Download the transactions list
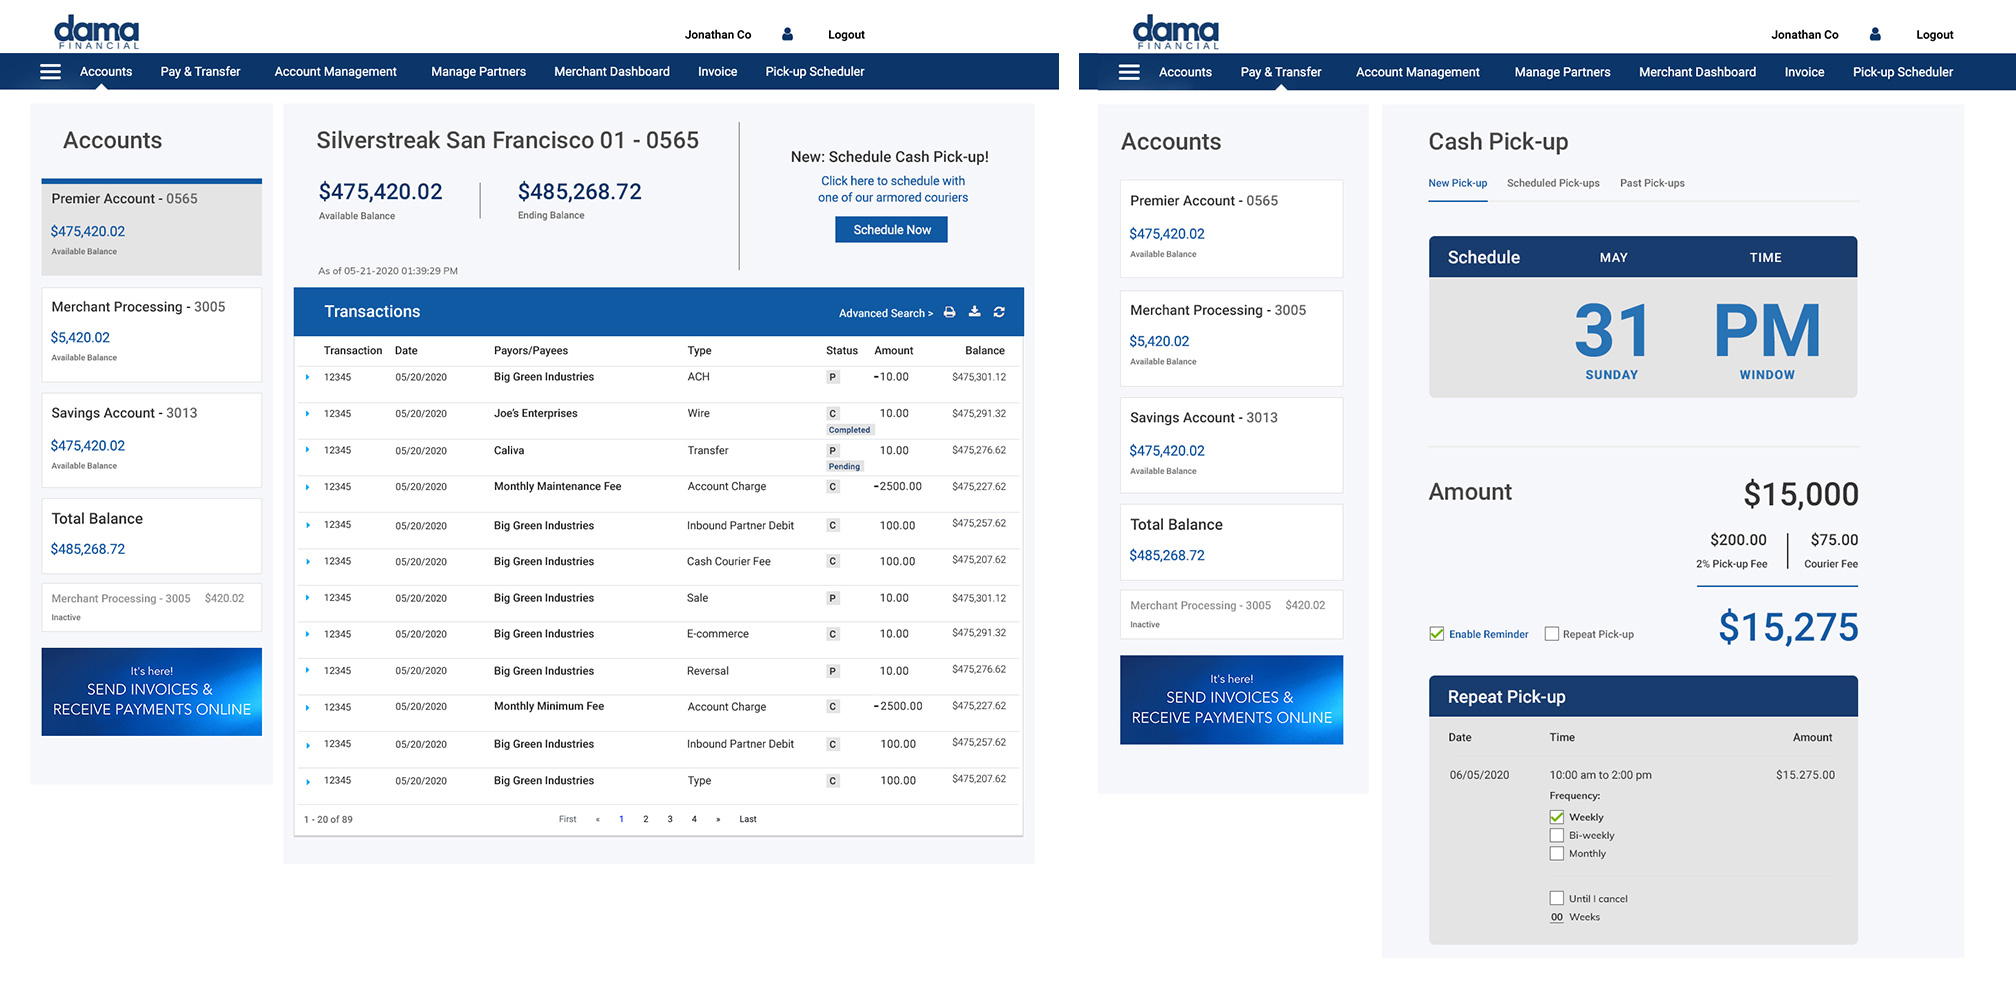2016x999 pixels. 974,312
